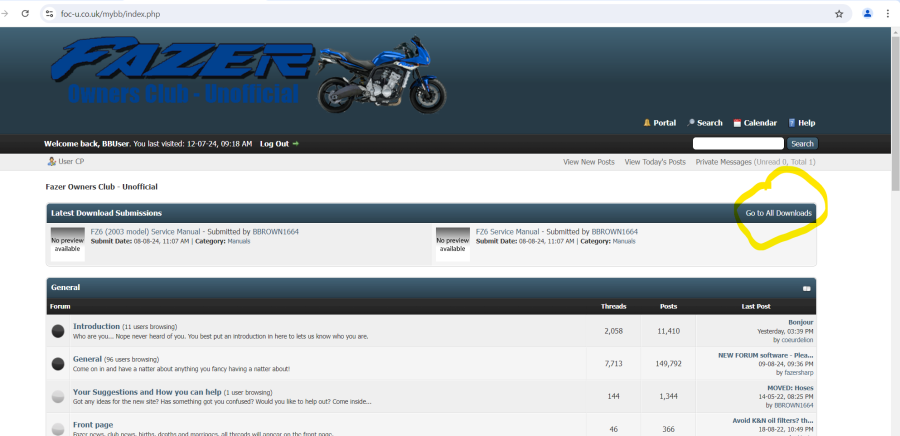
Task: Open the Portal menu link
Action: tap(665, 123)
